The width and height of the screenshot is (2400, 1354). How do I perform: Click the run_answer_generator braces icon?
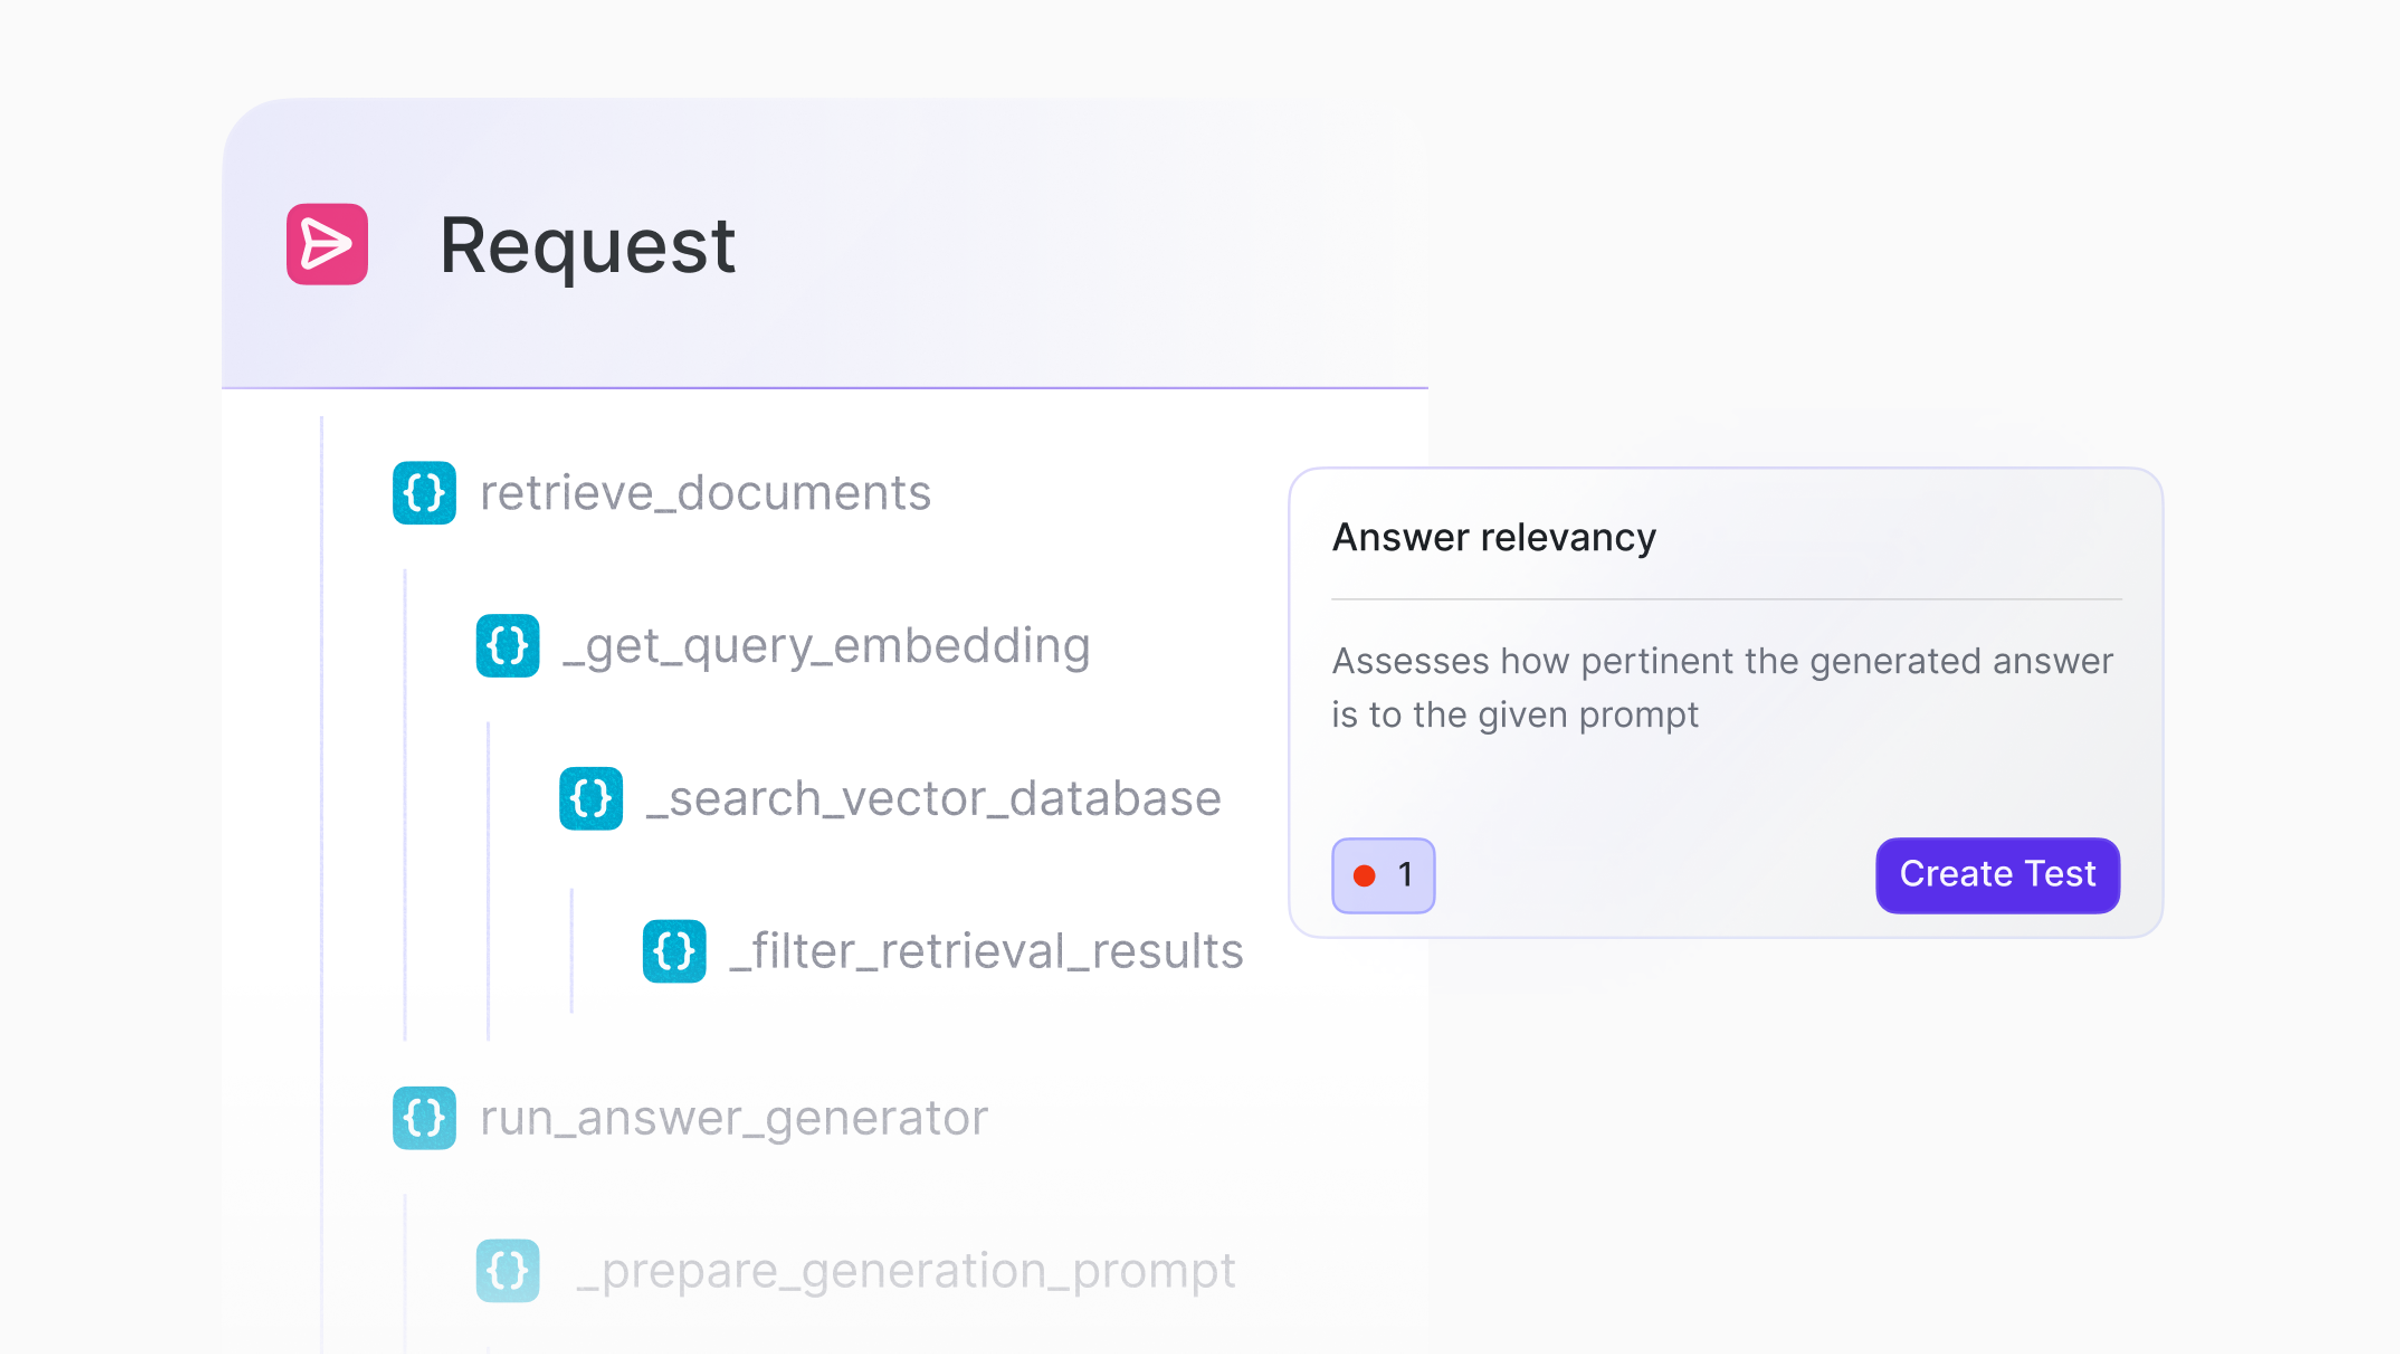click(x=424, y=1118)
